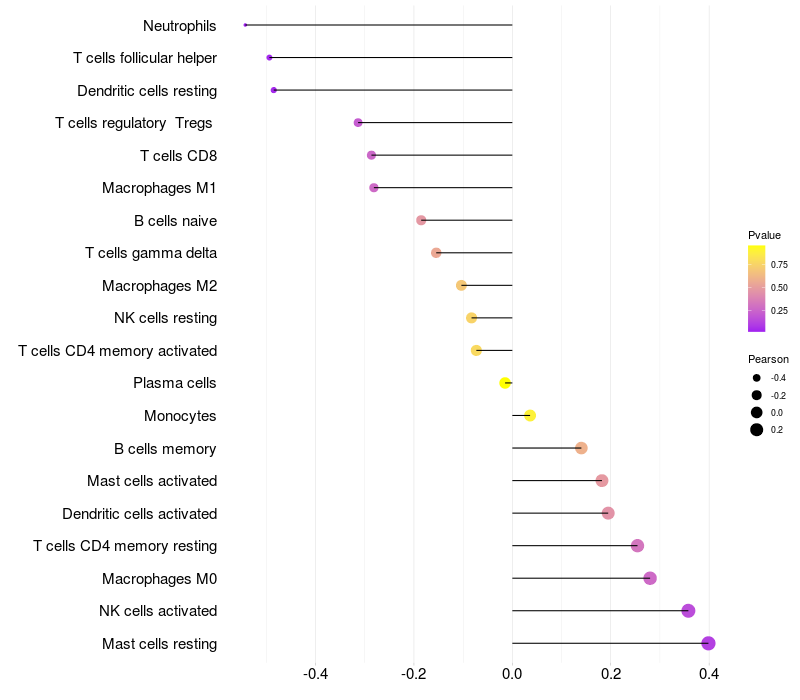Select the T cells regulatory Tregs dot
The height and width of the screenshot is (700, 800).
358,122
